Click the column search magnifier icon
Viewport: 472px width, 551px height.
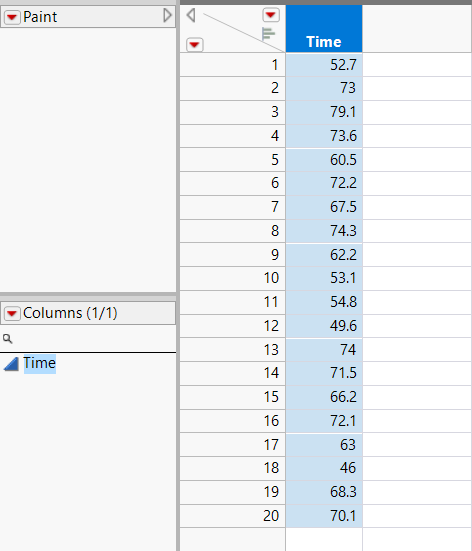[7, 338]
